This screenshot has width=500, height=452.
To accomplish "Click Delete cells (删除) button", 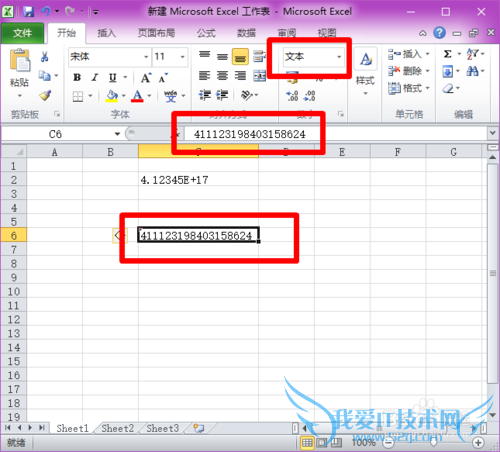I will (x=409, y=71).
